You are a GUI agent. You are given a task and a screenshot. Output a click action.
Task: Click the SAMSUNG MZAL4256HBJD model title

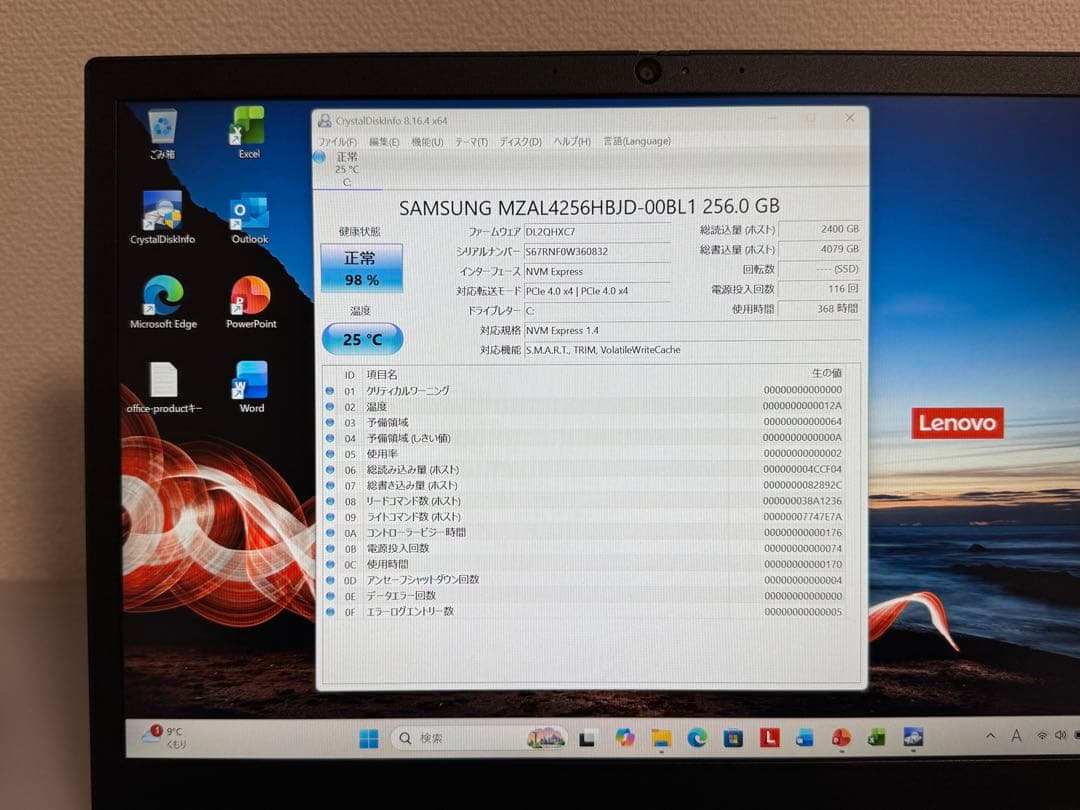pos(590,207)
